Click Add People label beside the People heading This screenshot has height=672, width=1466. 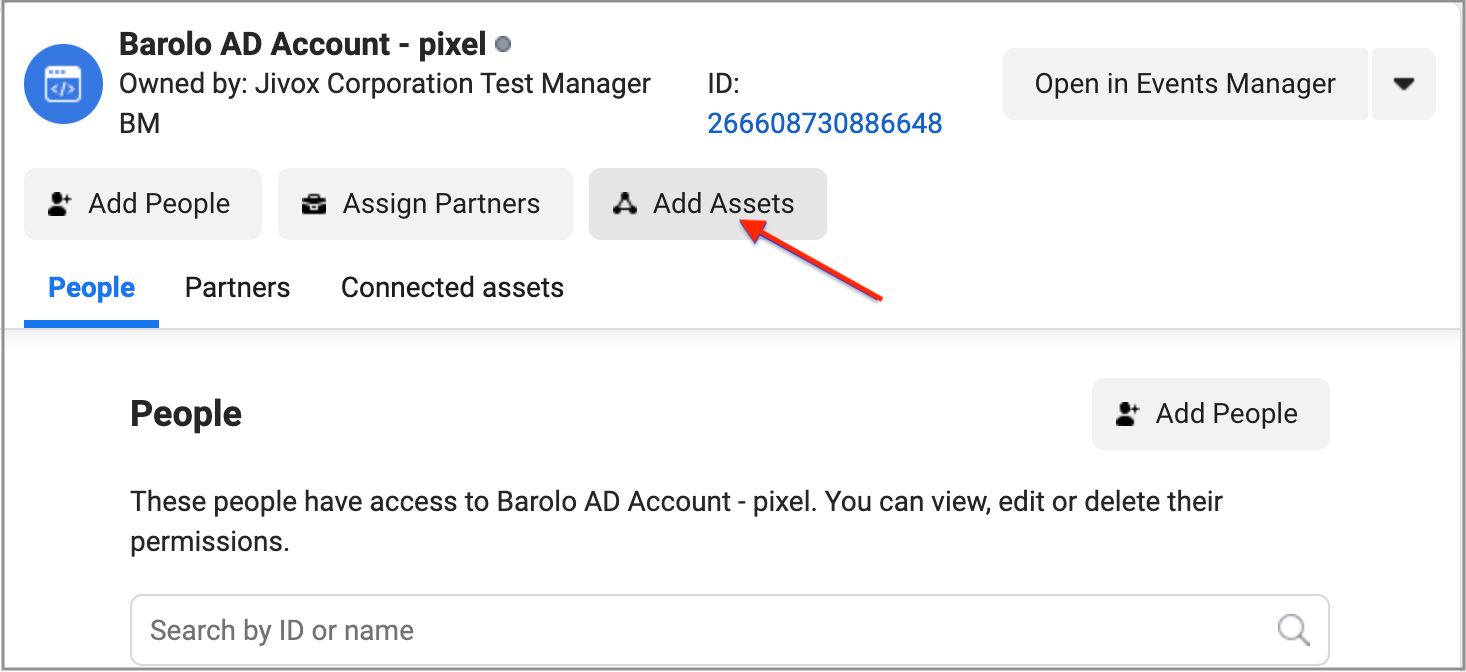1226,414
